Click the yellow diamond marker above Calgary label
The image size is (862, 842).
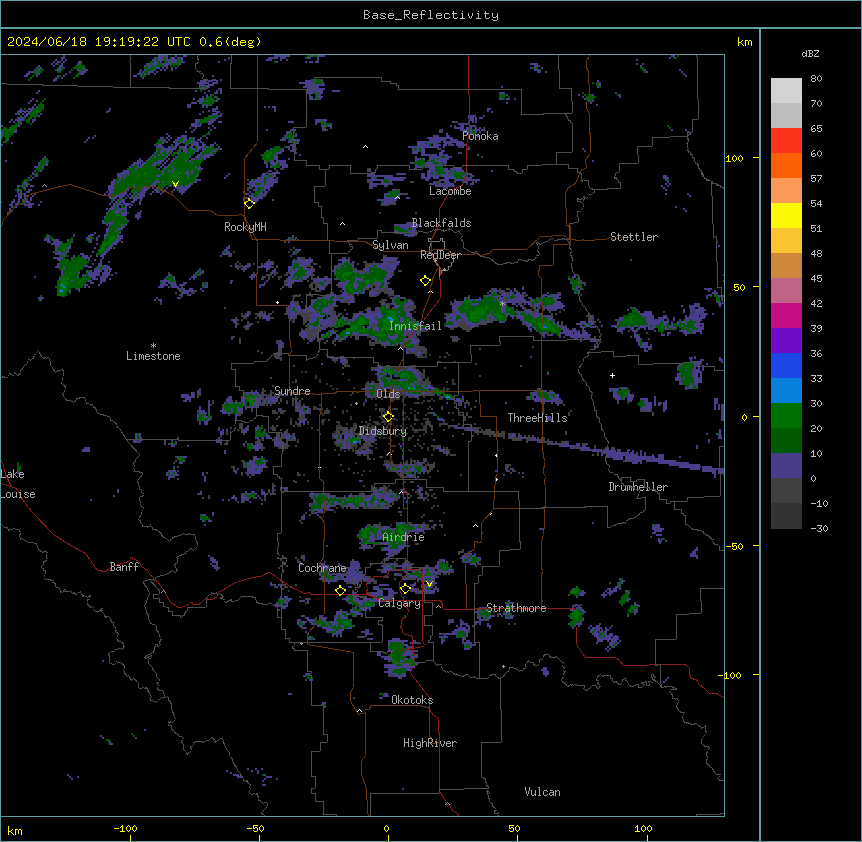[x=405, y=589]
